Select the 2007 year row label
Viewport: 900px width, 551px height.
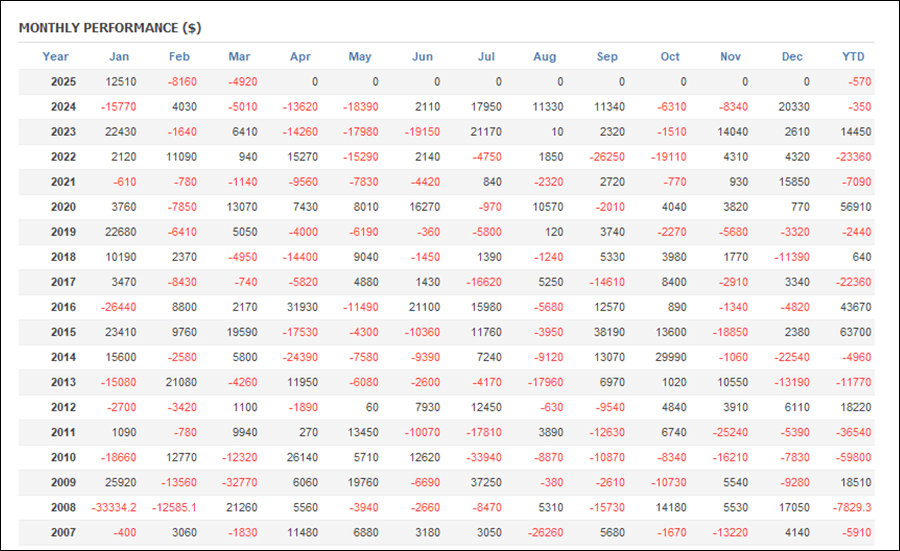tap(63, 532)
